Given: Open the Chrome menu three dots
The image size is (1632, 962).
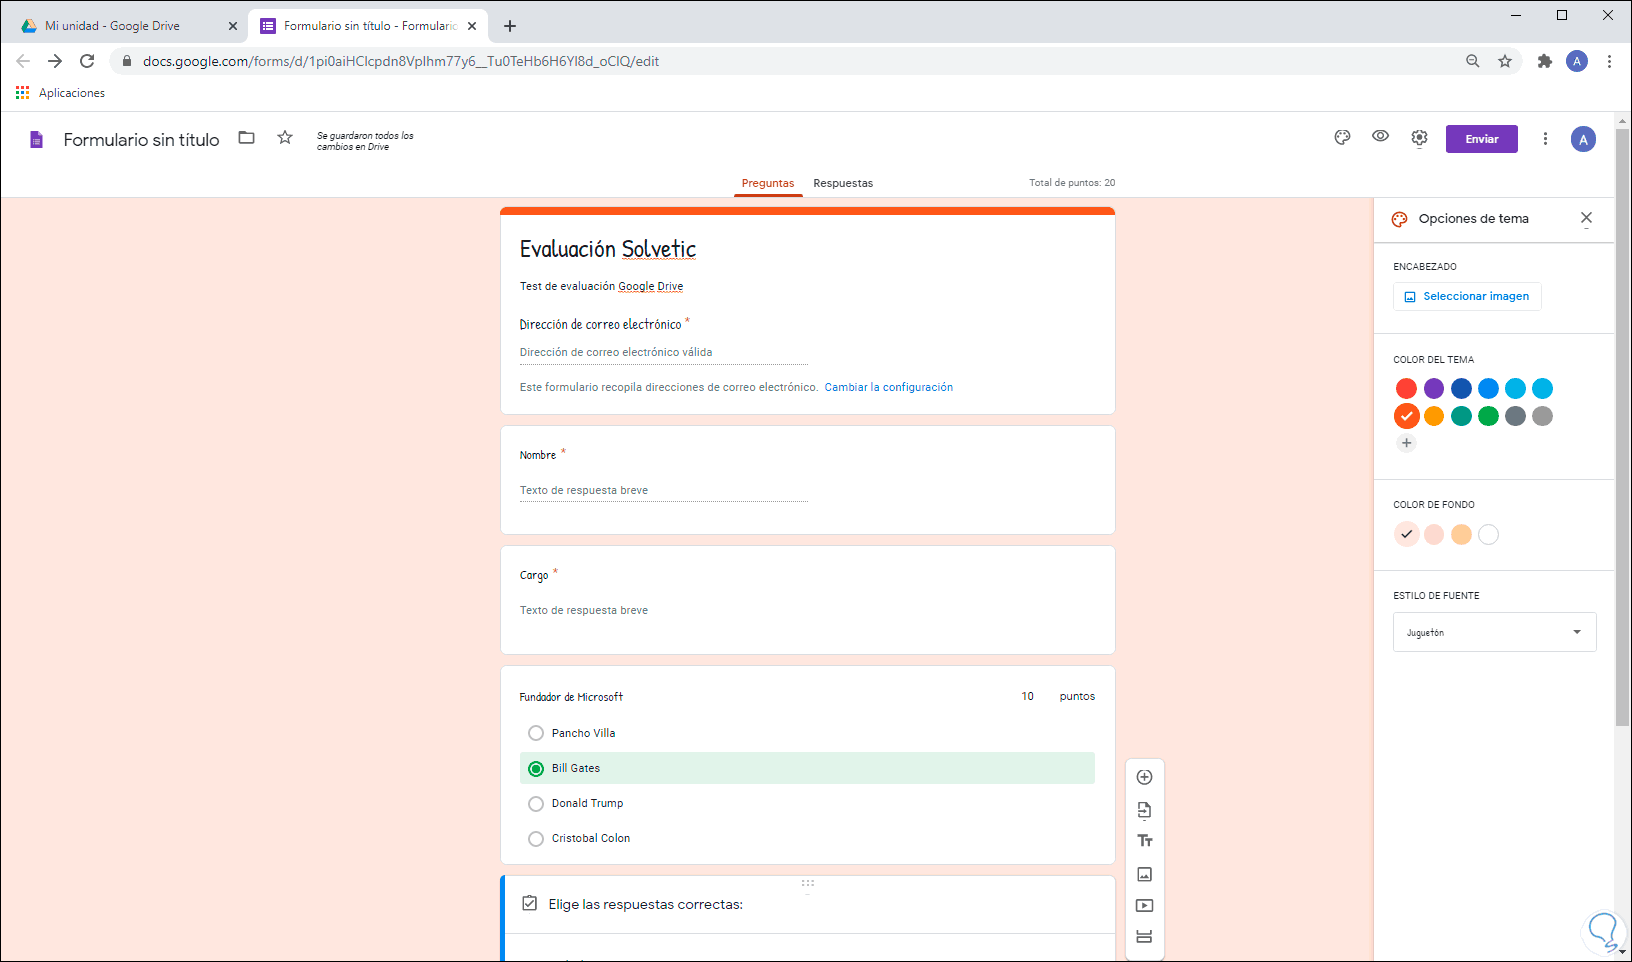Looking at the screenshot, I should [1609, 61].
